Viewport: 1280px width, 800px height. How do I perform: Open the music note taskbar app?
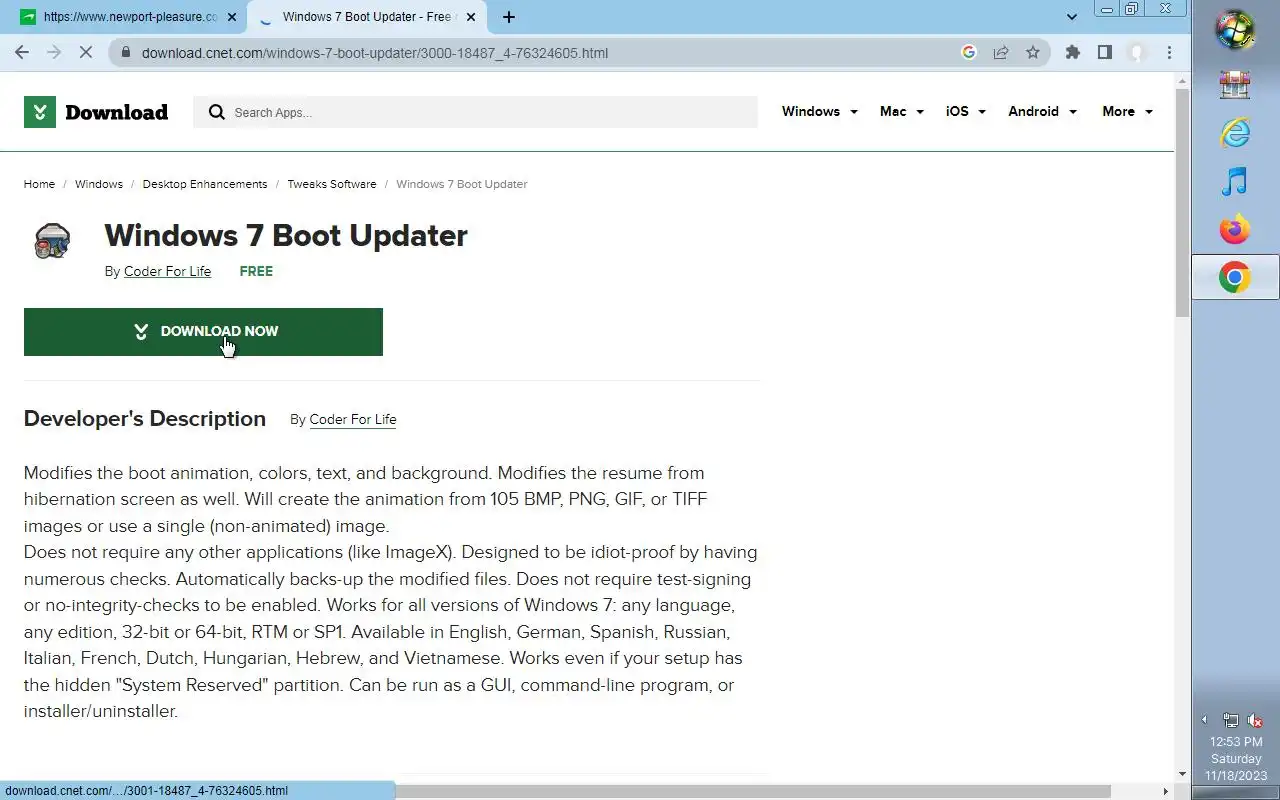pyautogui.click(x=1235, y=181)
